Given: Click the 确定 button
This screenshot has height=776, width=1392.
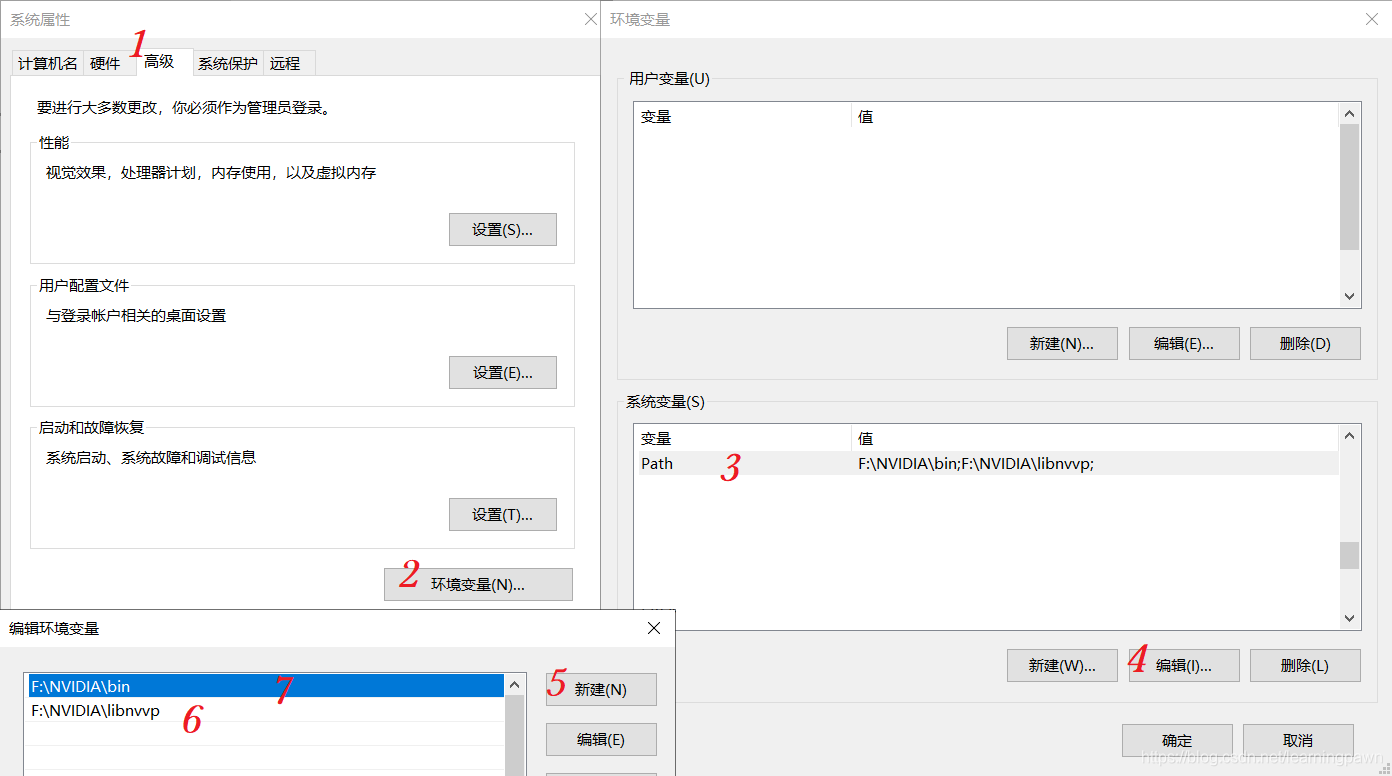Looking at the screenshot, I should 1177,740.
